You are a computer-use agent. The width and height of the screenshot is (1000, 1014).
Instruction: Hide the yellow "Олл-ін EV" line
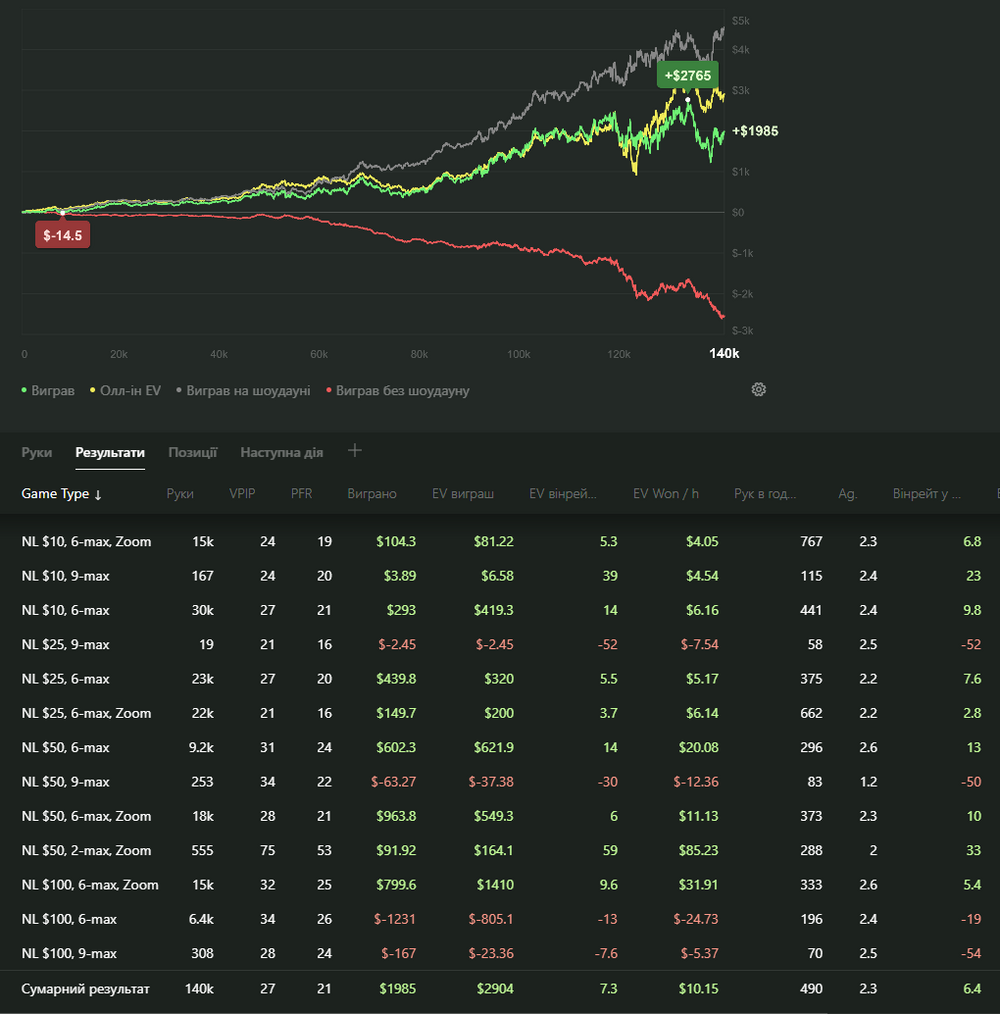125,391
